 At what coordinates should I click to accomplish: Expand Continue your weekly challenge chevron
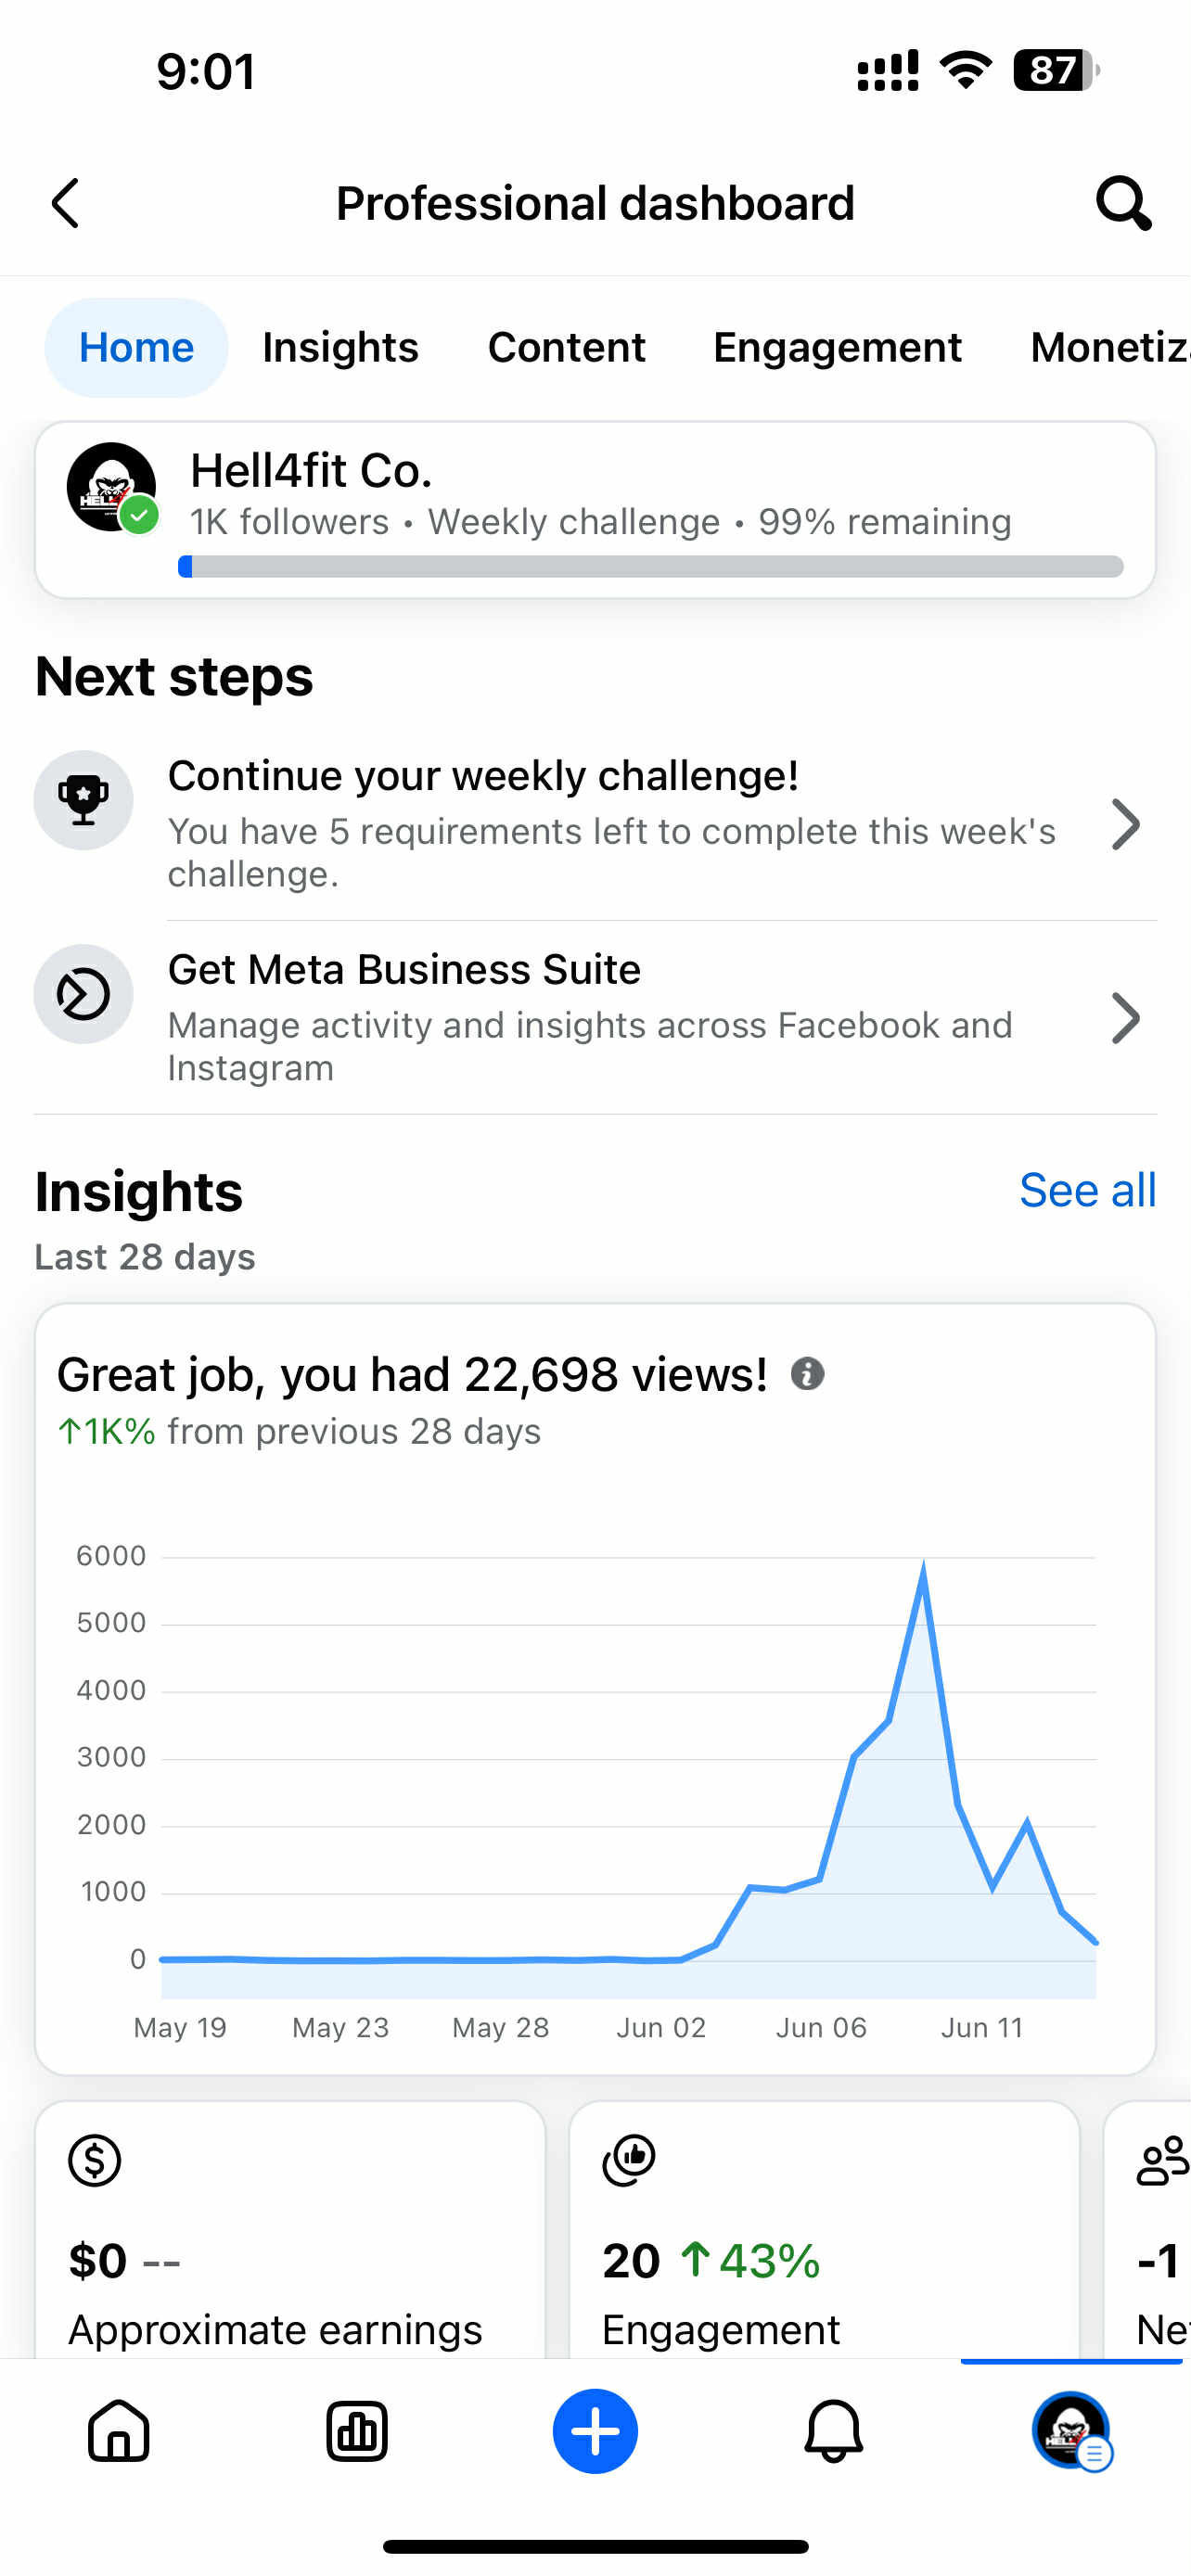click(x=1126, y=824)
